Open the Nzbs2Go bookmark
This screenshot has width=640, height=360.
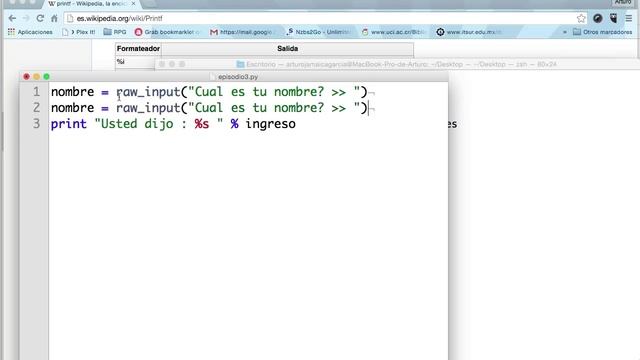click(318, 32)
